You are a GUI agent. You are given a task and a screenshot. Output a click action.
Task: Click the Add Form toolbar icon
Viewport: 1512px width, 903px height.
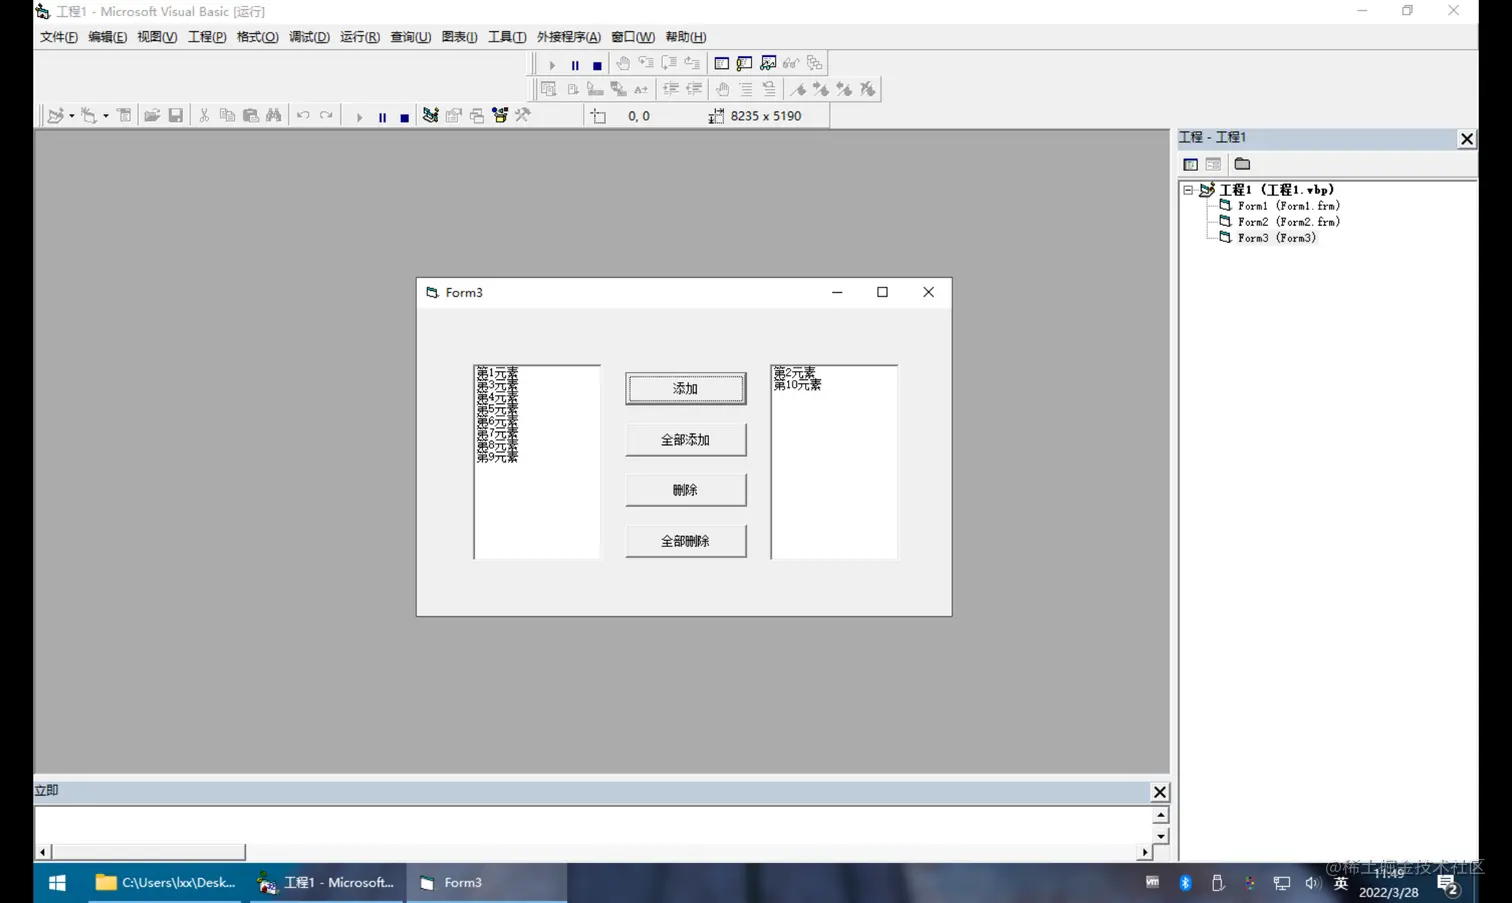coord(89,116)
